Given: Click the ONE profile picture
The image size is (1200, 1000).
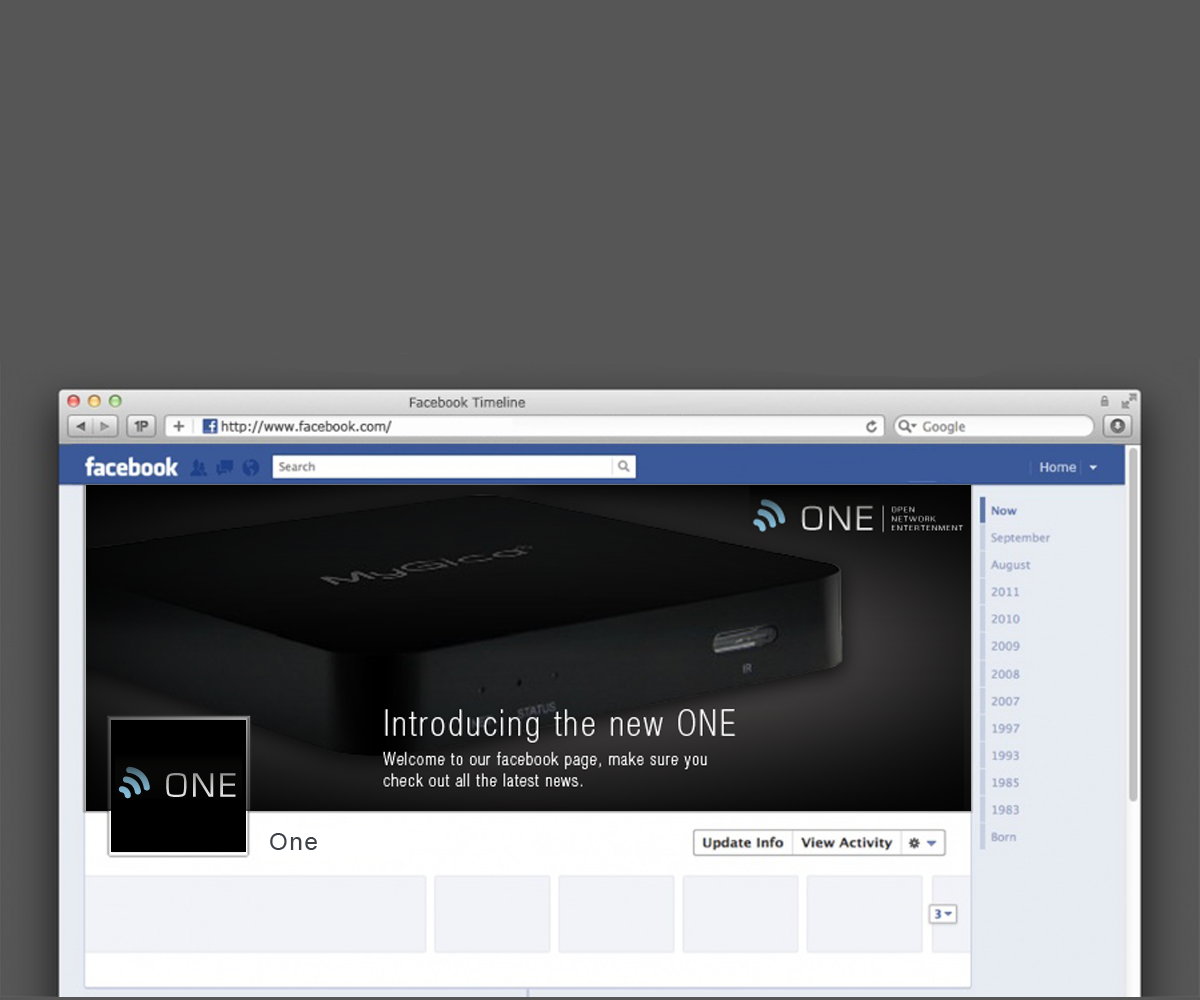Looking at the screenshot, I should [178, 786].
